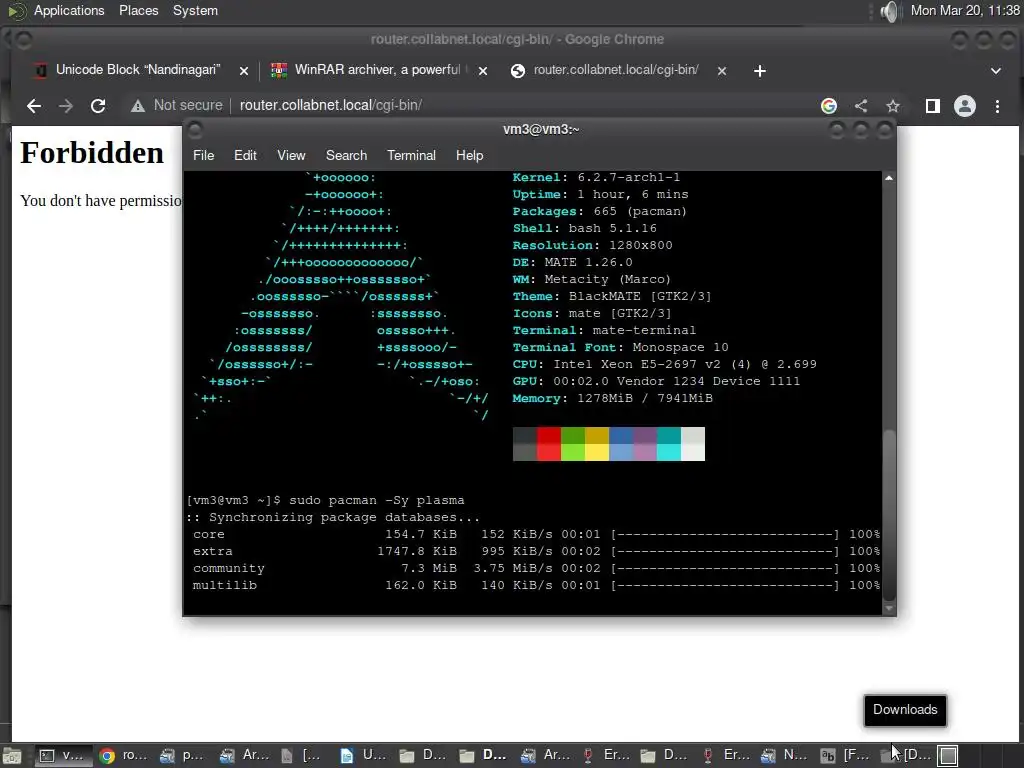Open Chrome's three-dot menu
1024x768 pixels.
pos(997,106)
